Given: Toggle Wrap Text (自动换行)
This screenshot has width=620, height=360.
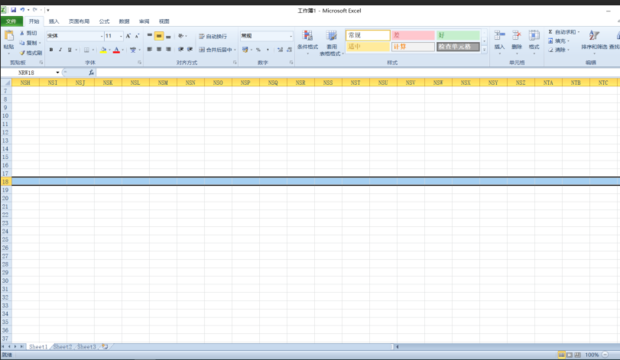Looking at the screenshot, I should 213,36.
